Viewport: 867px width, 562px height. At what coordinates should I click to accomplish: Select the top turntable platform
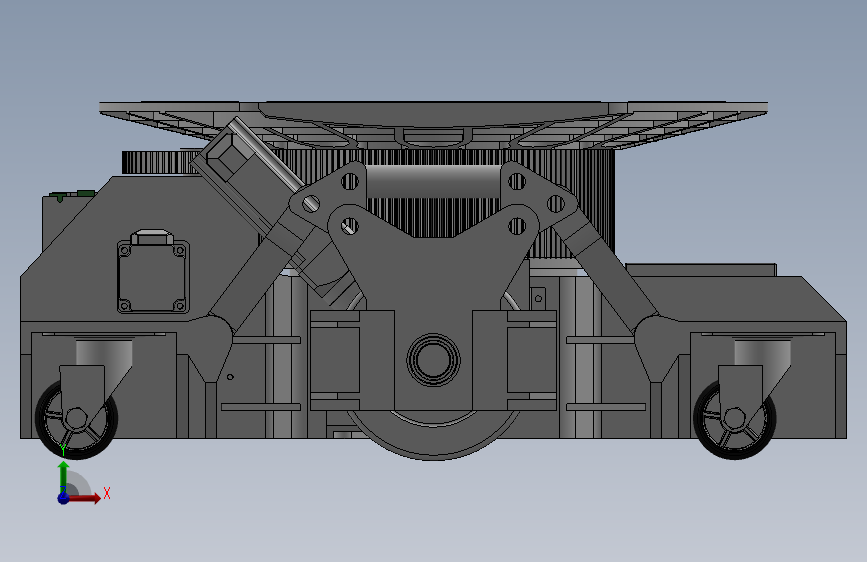434,125
